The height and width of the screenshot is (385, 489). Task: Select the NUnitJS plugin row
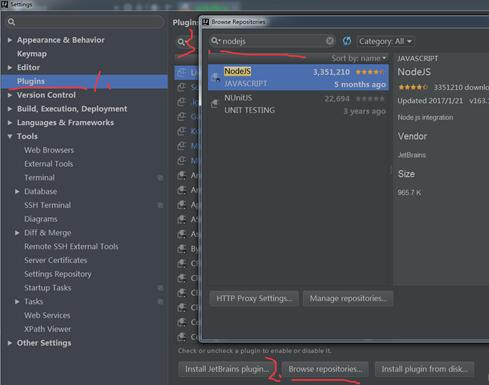(298, 104)
